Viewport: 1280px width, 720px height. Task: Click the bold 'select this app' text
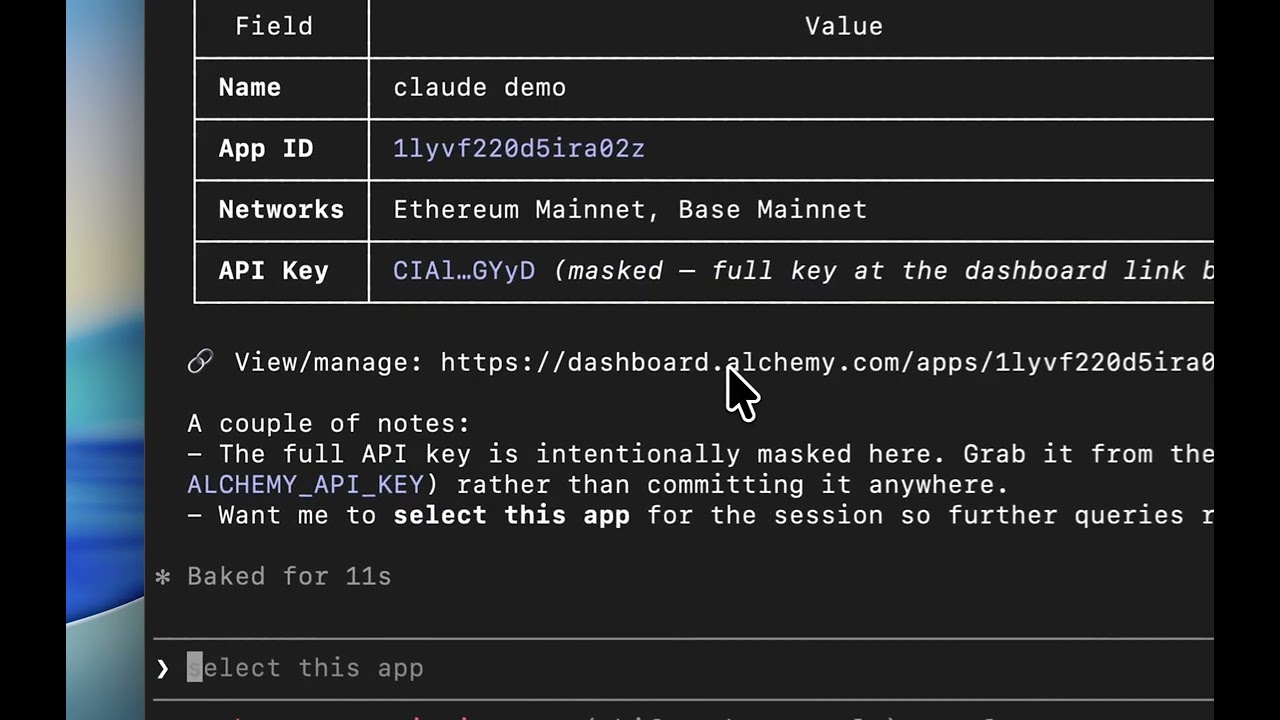point(511,515)
